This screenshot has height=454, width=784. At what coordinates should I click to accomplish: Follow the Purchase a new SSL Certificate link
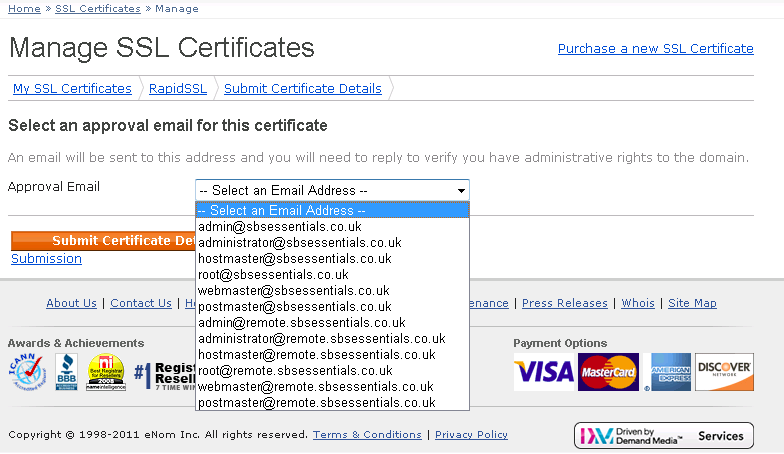pos(655,48)
